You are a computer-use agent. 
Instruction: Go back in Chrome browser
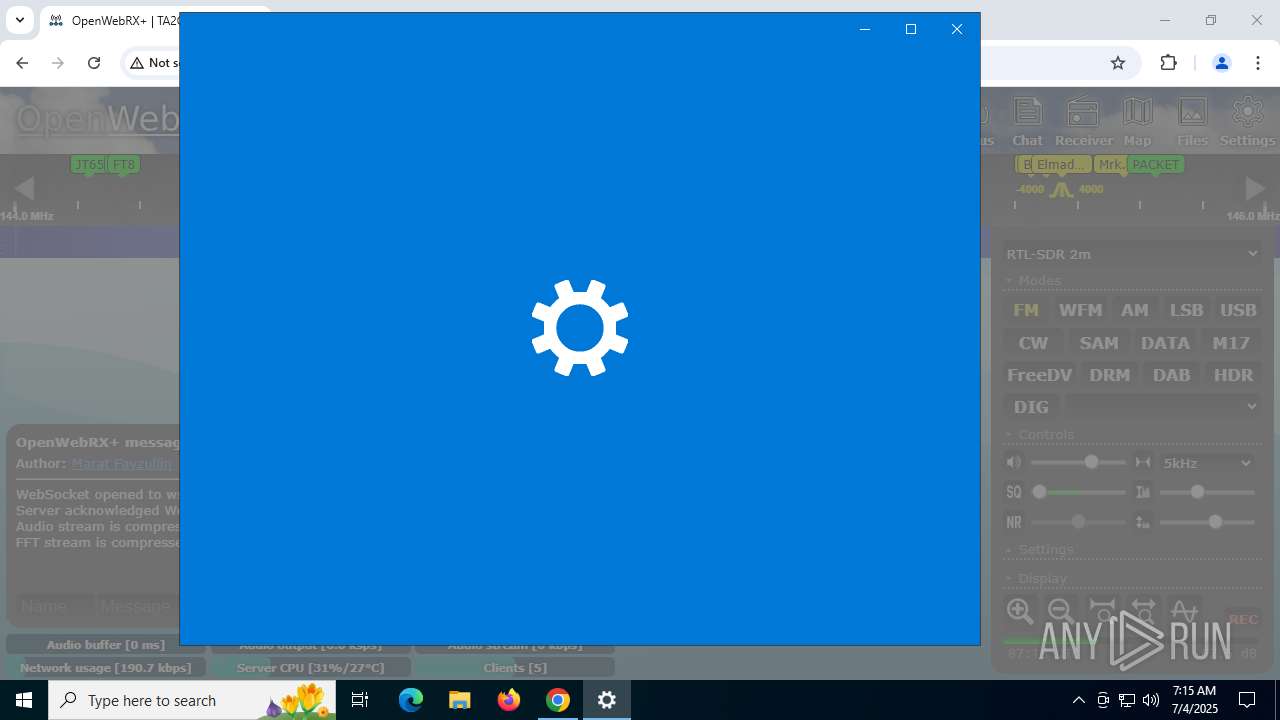[22, 63]
